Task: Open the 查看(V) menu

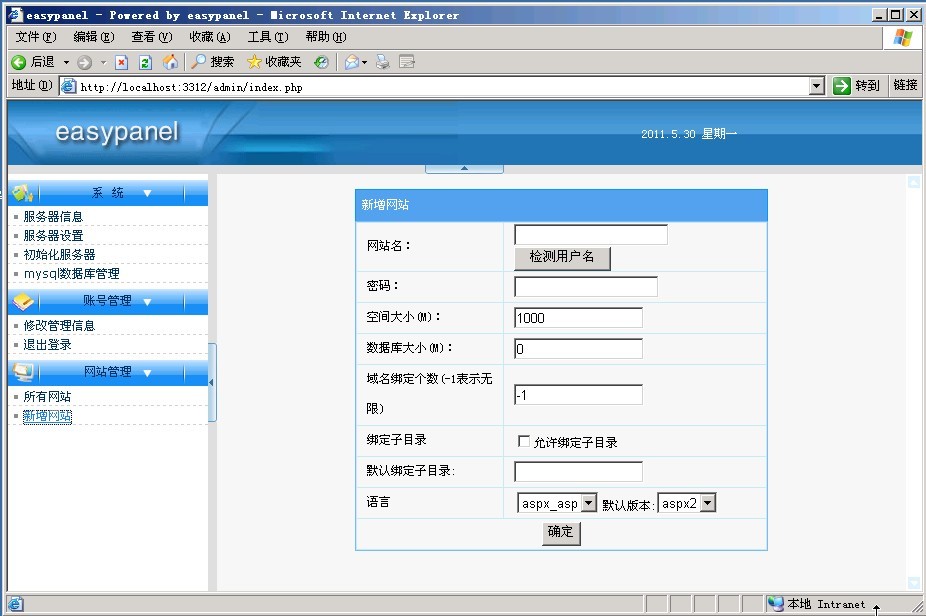Action: click(x=151, y=37)
